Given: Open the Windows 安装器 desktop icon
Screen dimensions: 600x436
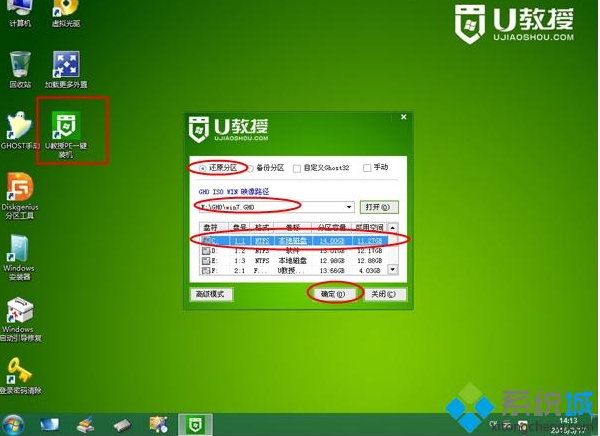Looking at the screenshot, I should point(19,257).
